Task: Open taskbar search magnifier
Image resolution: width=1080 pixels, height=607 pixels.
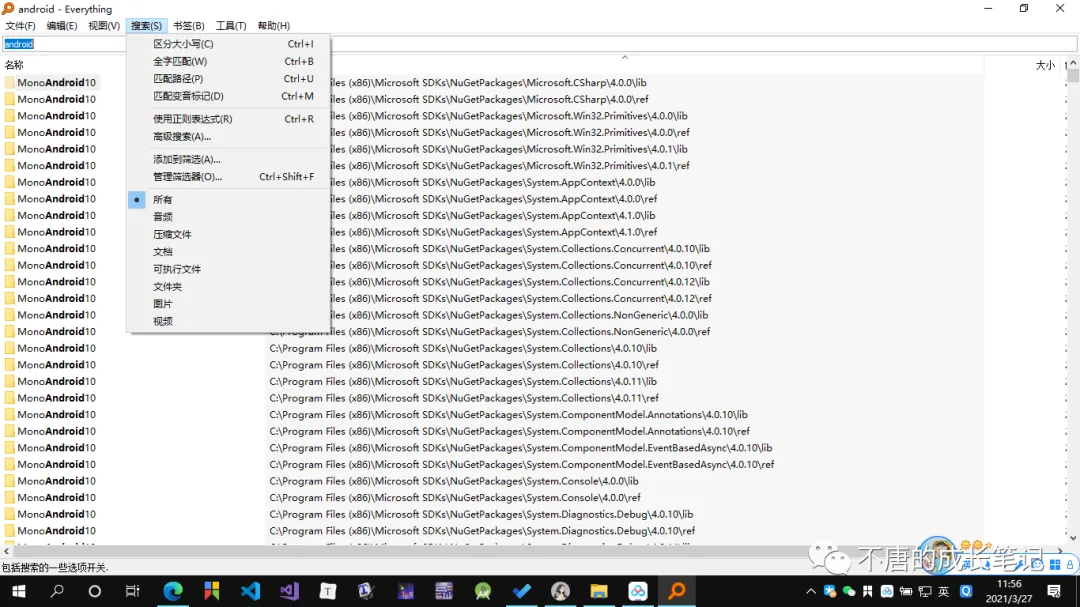Action: coord(57,591)
